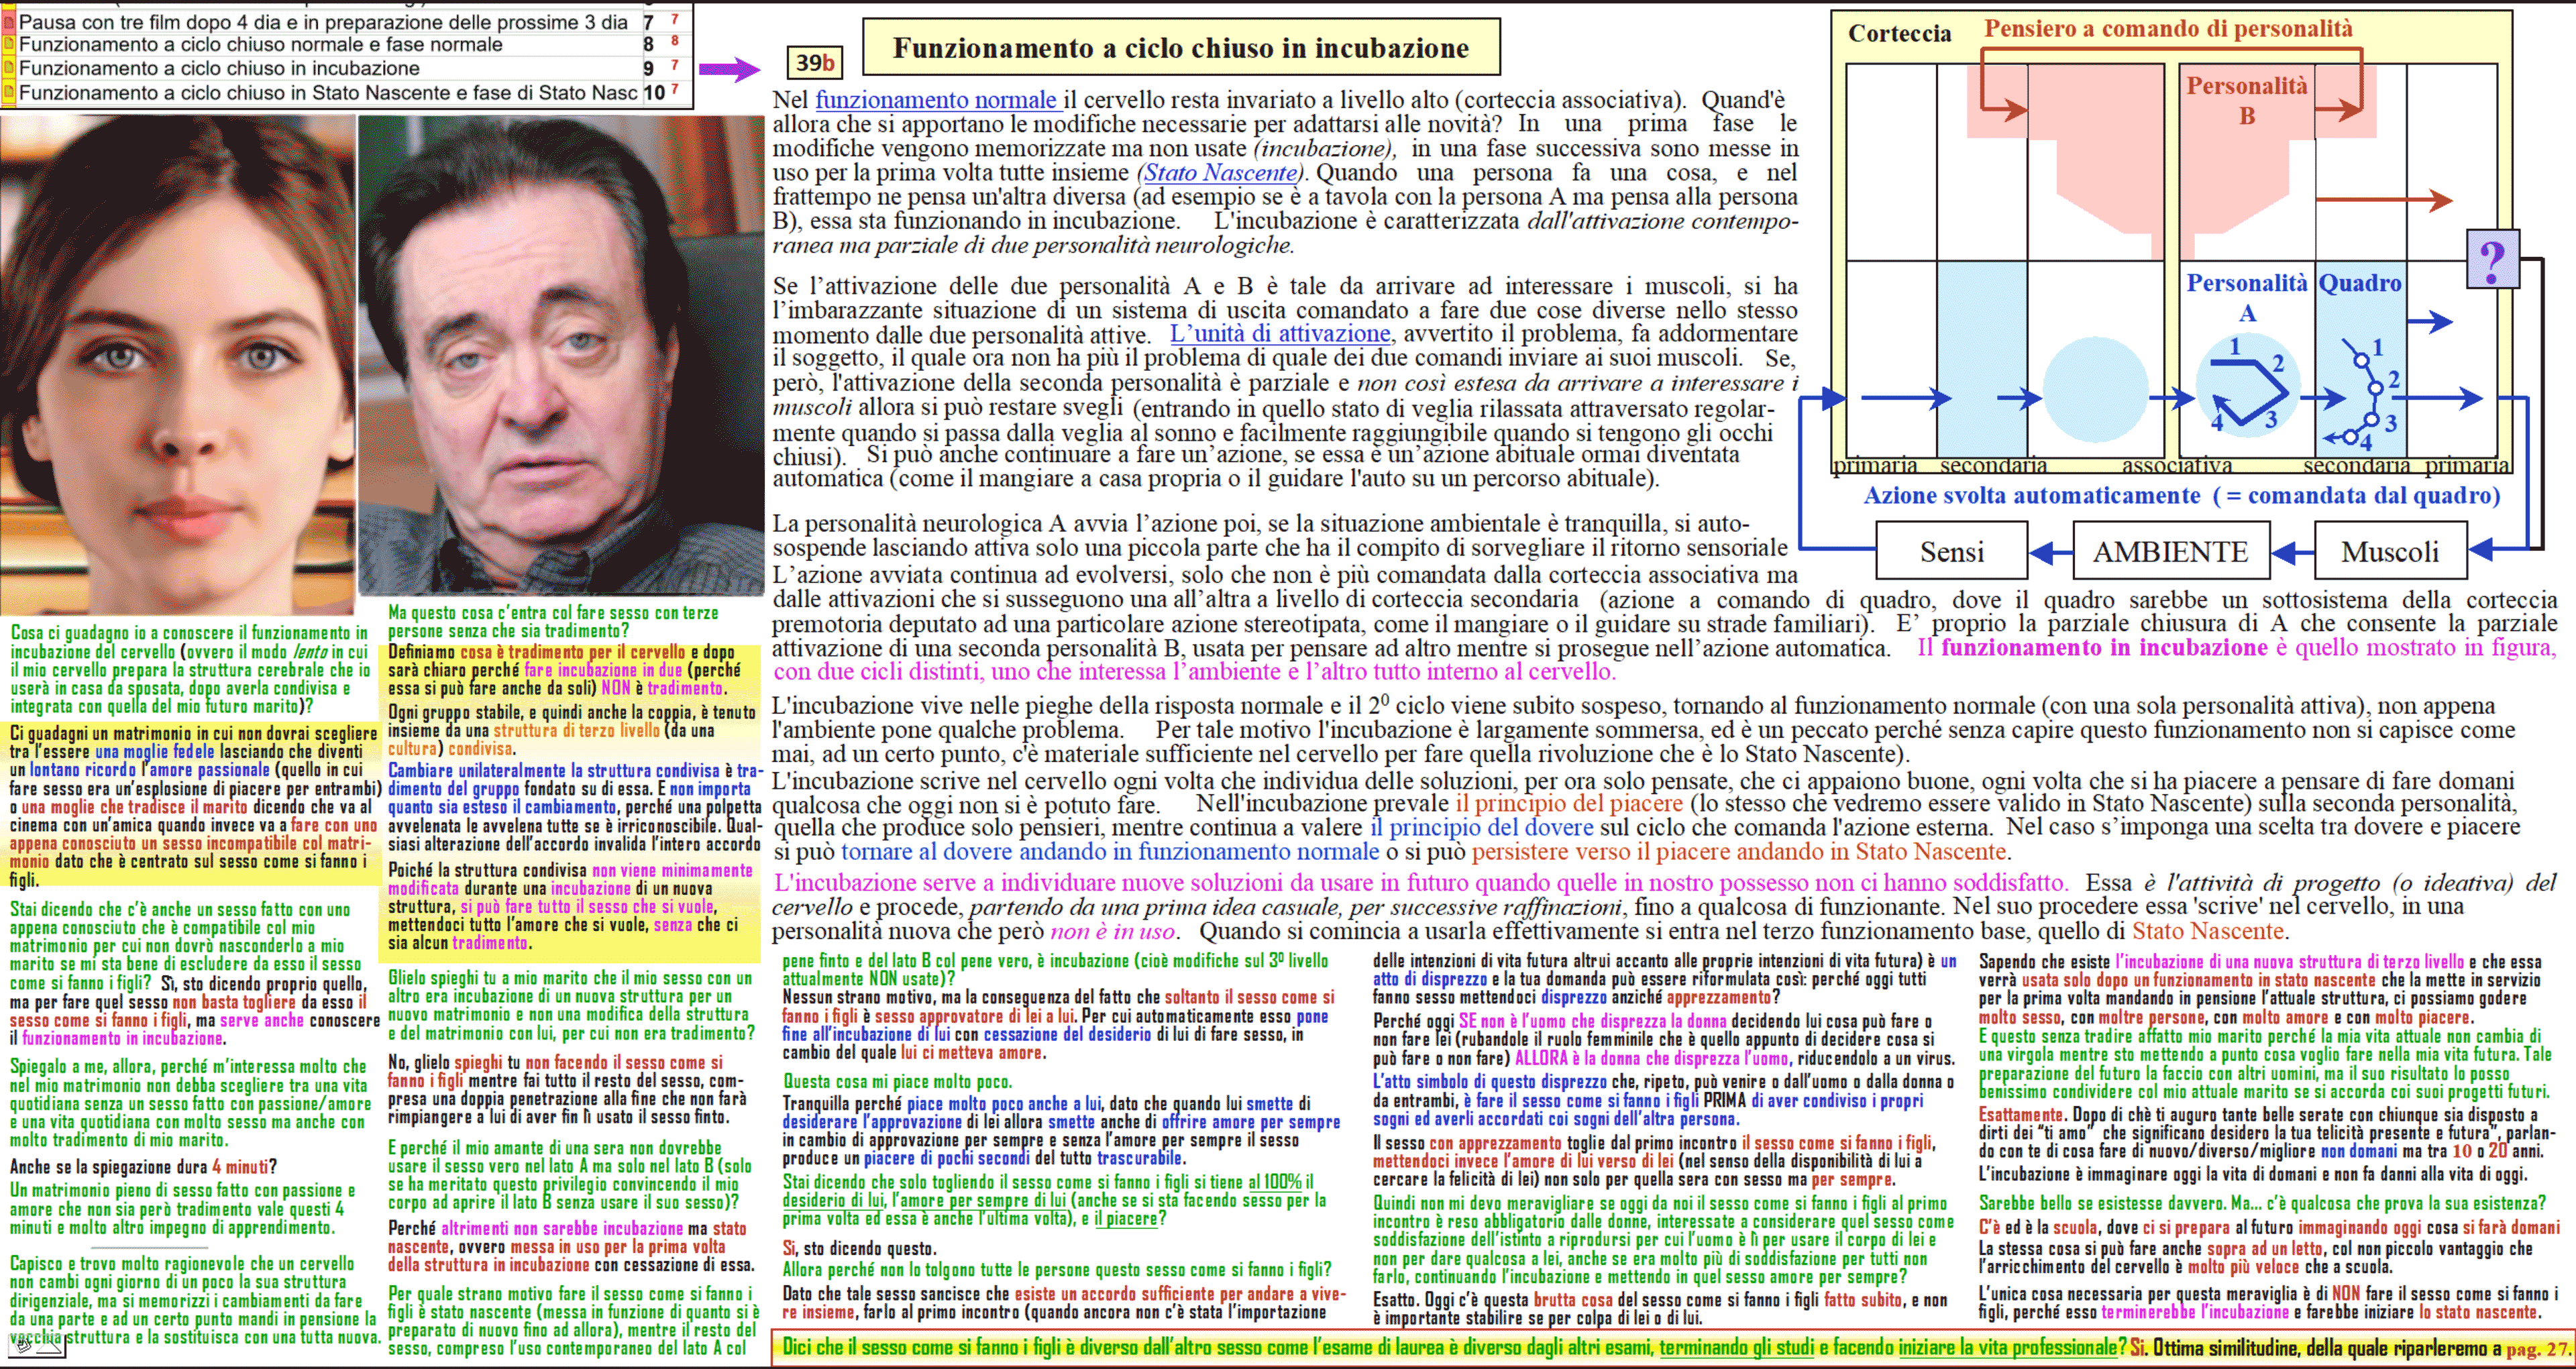This screenshot has height=1369, width=2576.
Task: Click 'Personalità B' label in the diagram
Action: pyautogui.click(x=2246, y=100)
